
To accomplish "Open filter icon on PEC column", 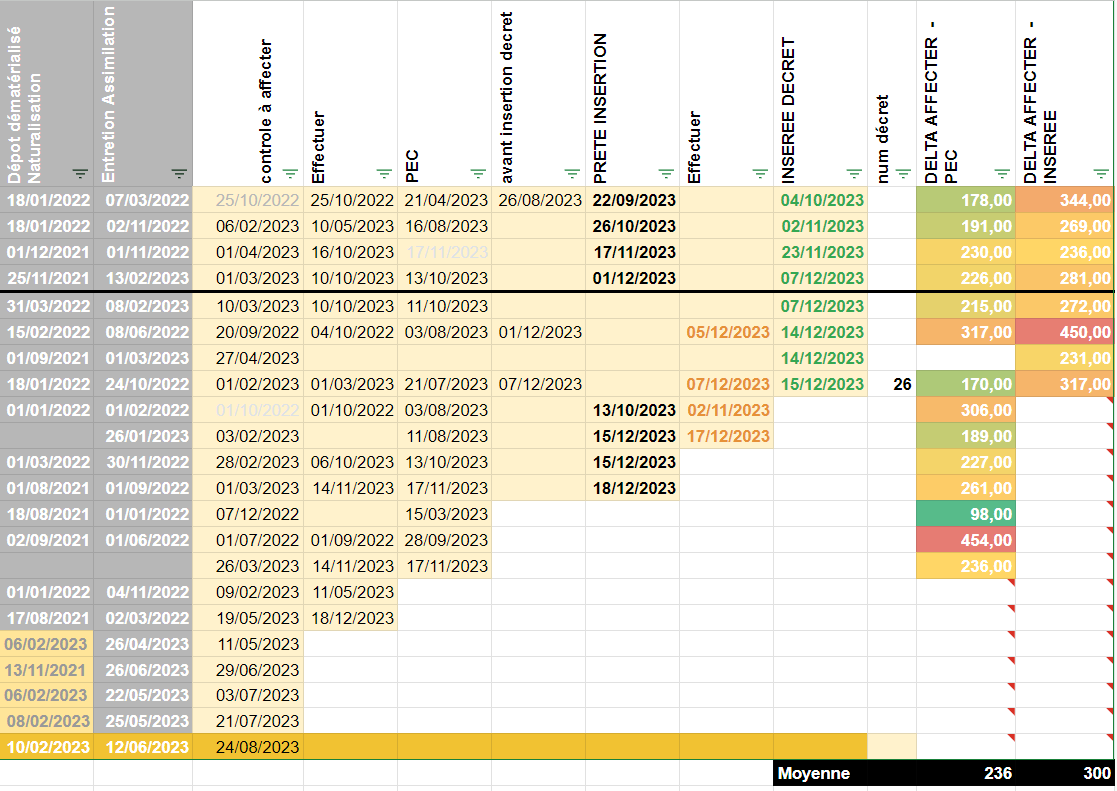I will tap(478, 173).
